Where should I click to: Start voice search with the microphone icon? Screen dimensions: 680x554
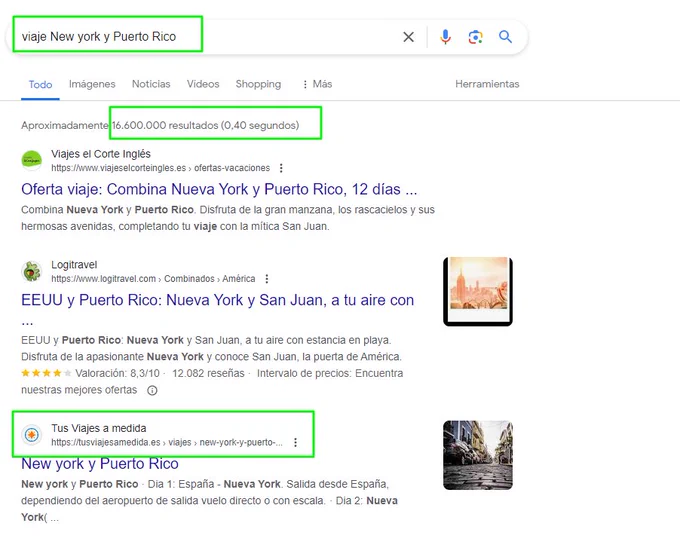pyautogui.click(x=445, y=37)
